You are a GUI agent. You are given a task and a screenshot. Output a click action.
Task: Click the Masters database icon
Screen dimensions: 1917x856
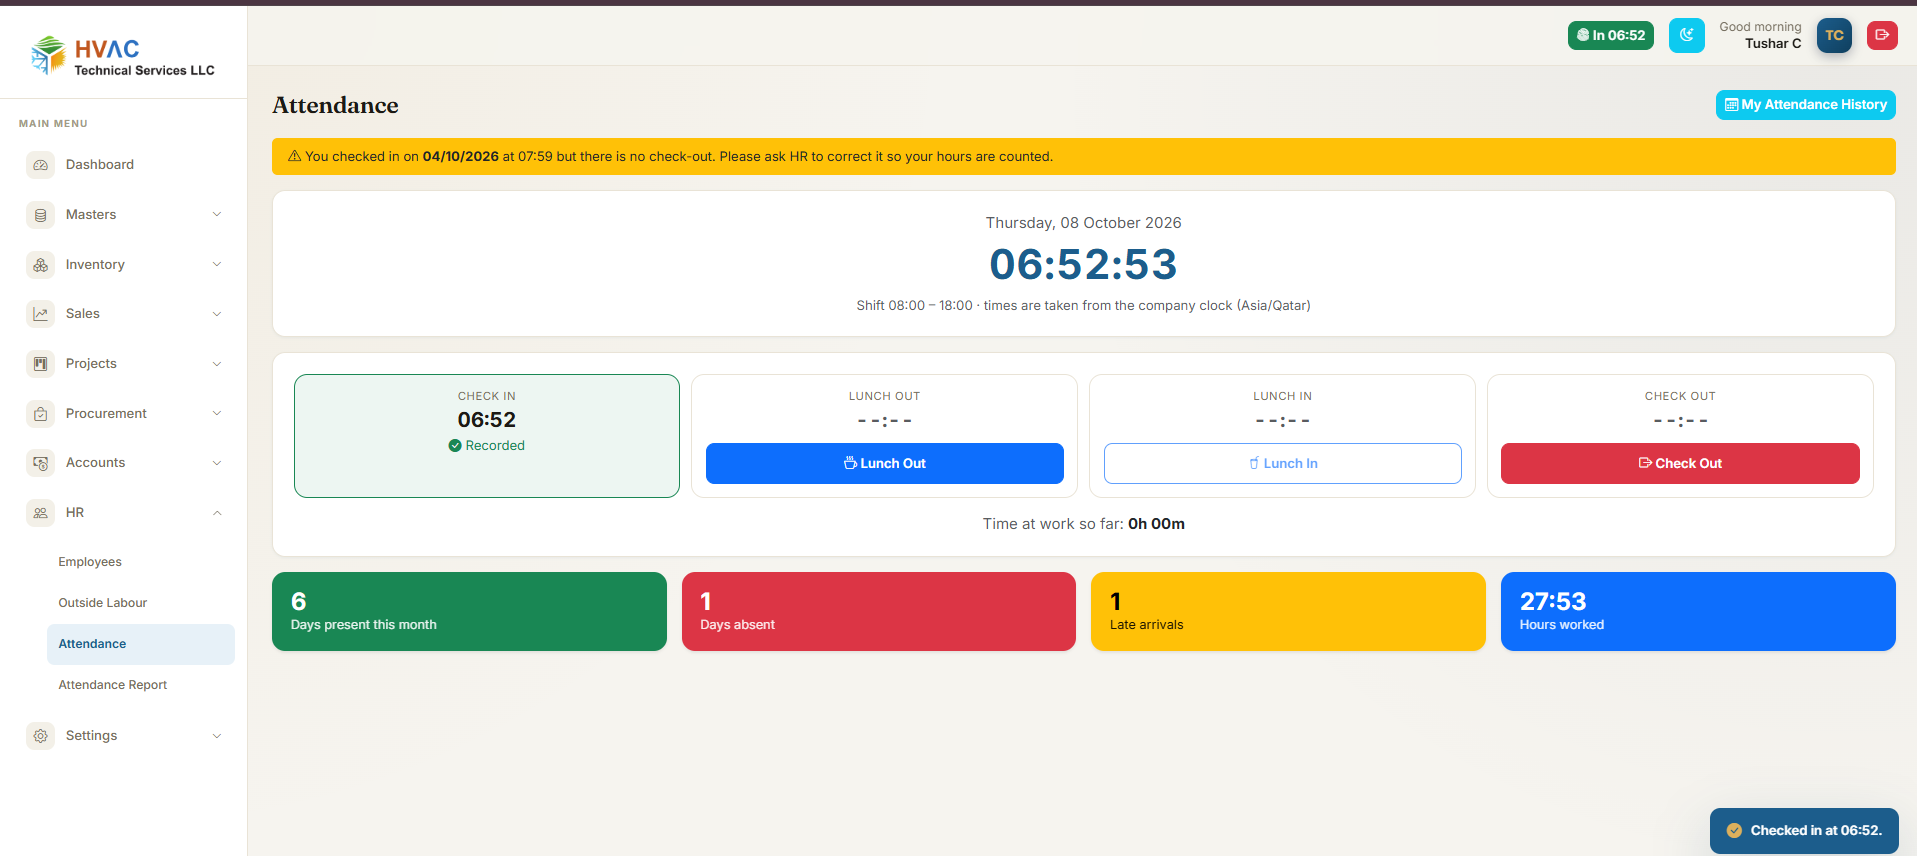[40, 215]
